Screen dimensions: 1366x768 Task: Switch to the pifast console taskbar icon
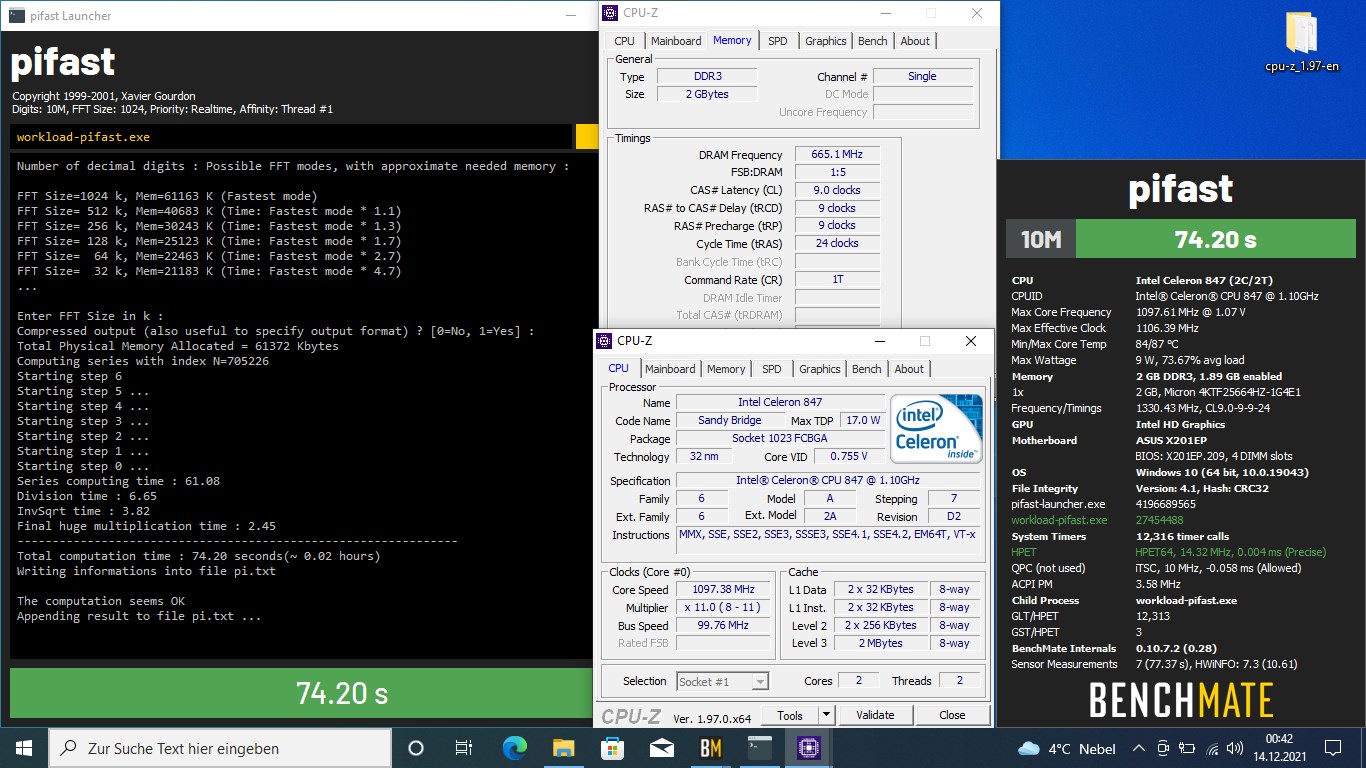[x=759, y=747]
